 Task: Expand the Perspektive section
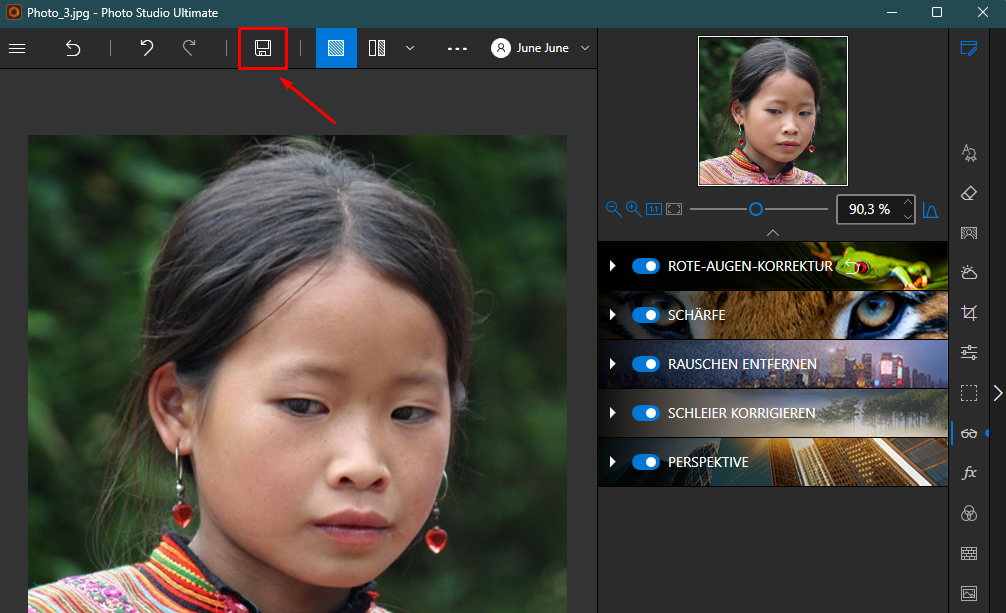(x=613, y=462)
